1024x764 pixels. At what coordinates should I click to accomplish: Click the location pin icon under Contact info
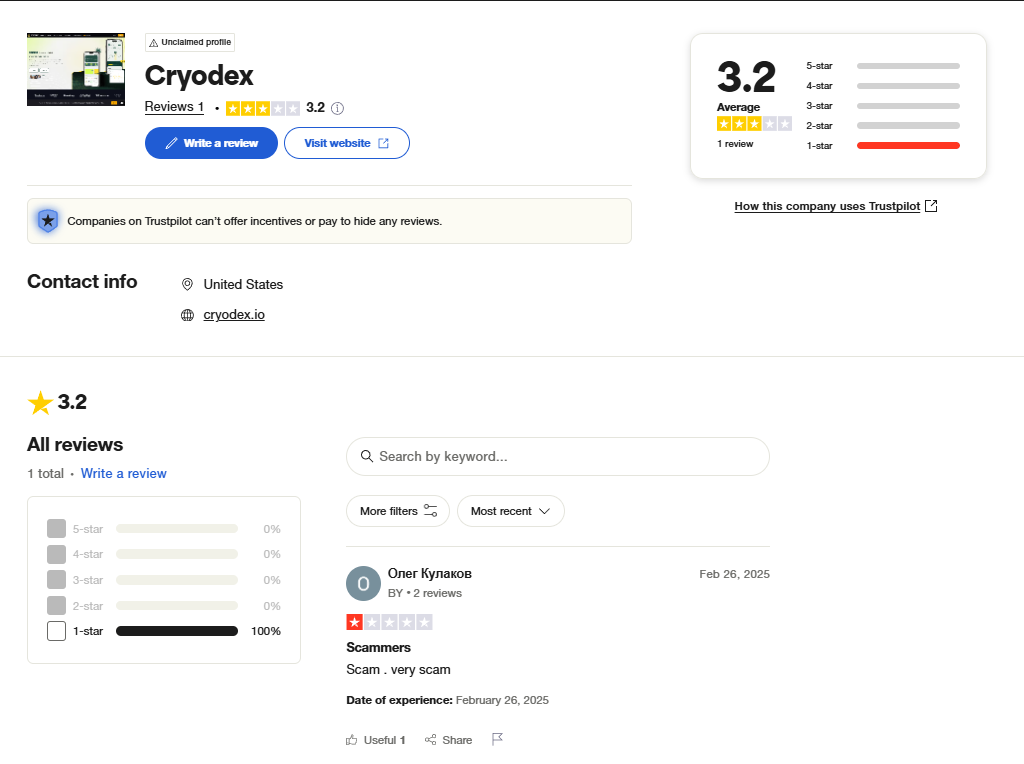click(187, 284)
